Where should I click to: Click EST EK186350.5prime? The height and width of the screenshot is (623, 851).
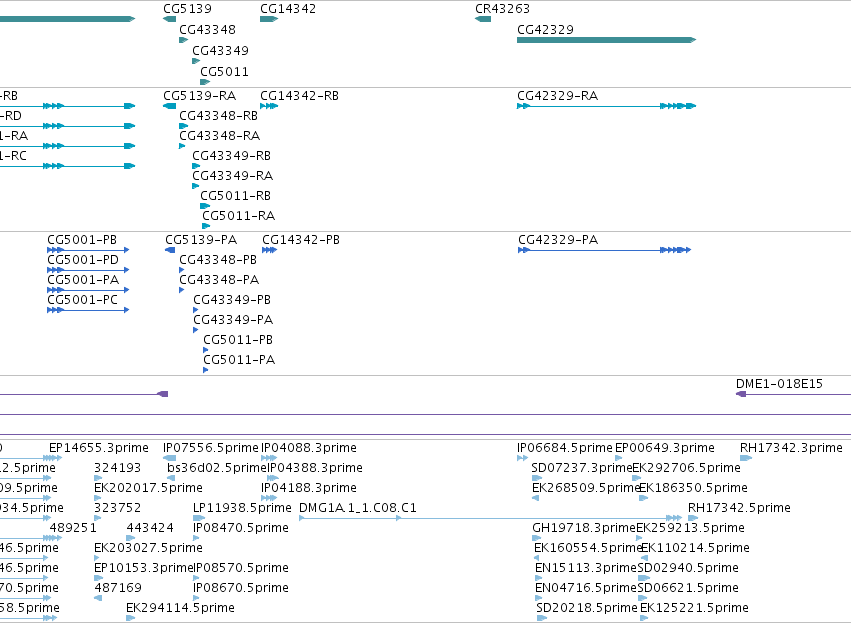click(693, 488)
